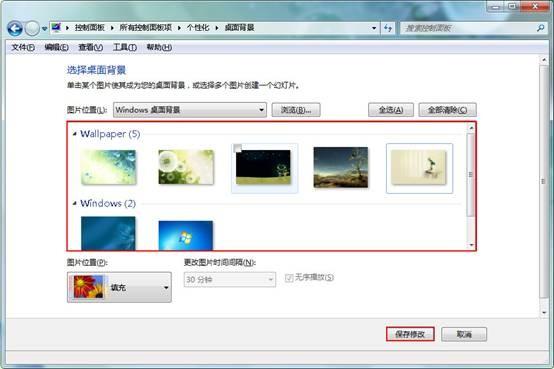Select 桌面背景 breadcrumb segment
Screen dimensions: 554x369
pos(240,28)
